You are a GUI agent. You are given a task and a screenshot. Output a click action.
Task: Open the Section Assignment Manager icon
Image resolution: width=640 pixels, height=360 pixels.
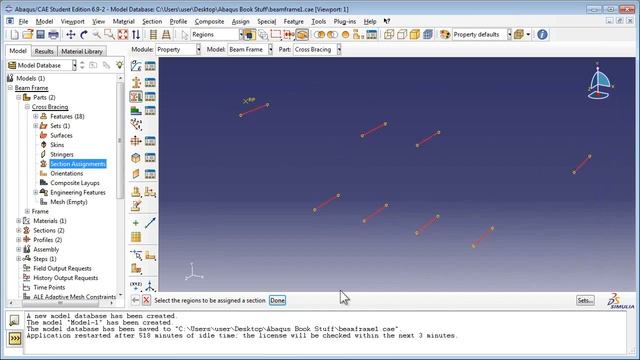(x=150, y=97)
